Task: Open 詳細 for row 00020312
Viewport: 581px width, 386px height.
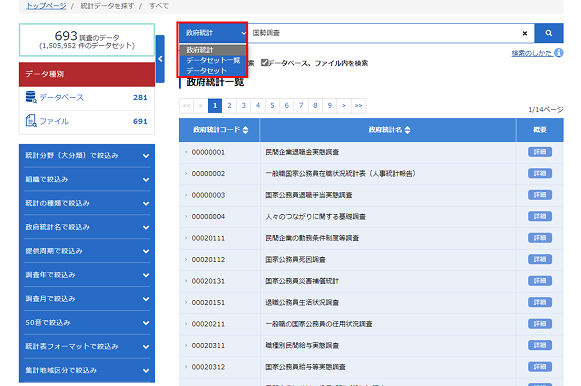Action: tap(540, 367)
